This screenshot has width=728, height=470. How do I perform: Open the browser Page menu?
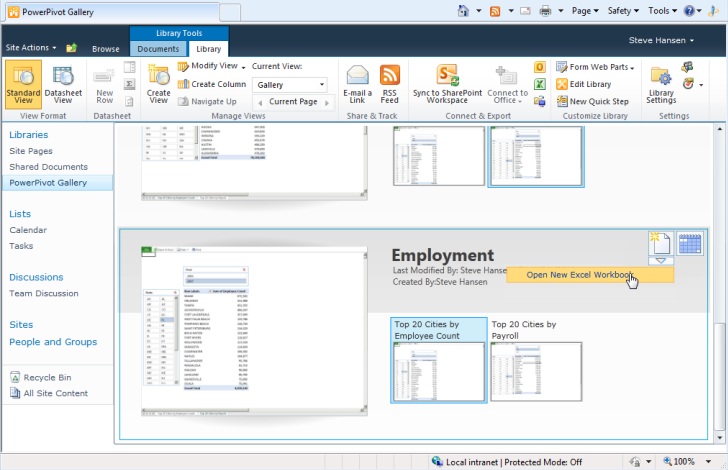tap(585, 11)
